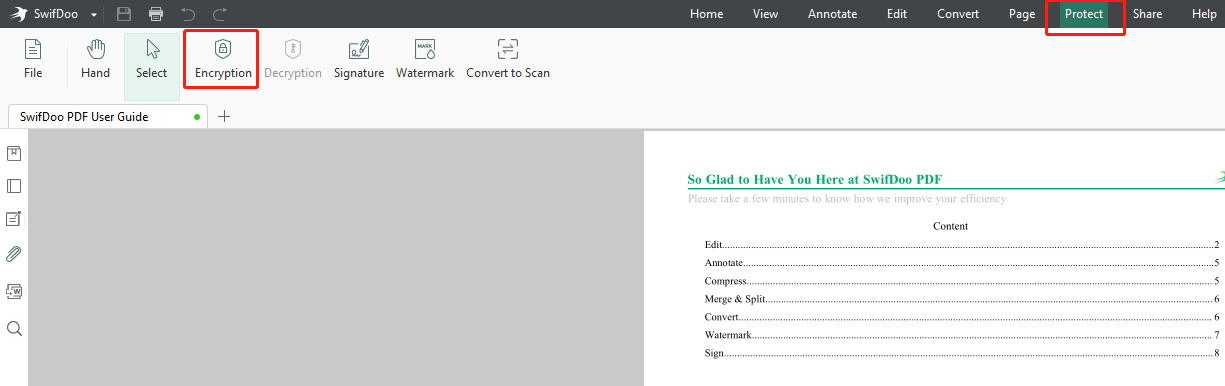Open the File menu icon
1225x386 pixels.
tap(33, 59)
